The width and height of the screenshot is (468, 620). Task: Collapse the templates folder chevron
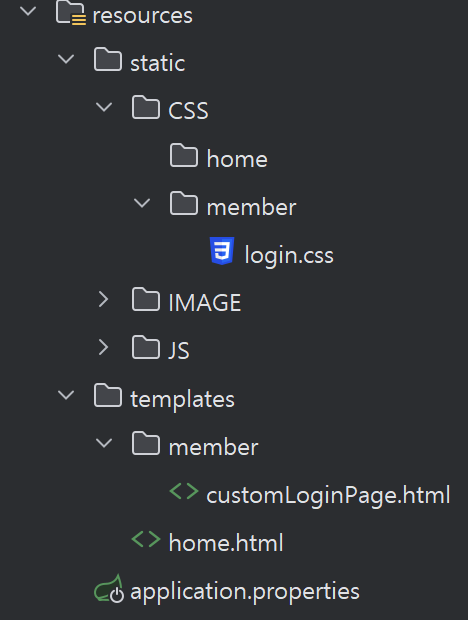click(66, 395)
